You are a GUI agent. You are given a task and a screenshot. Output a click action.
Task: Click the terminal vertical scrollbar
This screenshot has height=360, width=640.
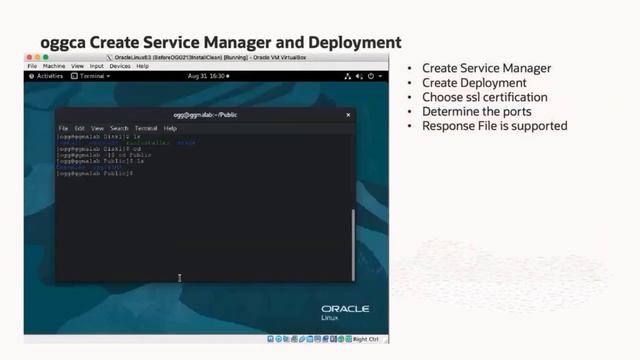(353, 245)
